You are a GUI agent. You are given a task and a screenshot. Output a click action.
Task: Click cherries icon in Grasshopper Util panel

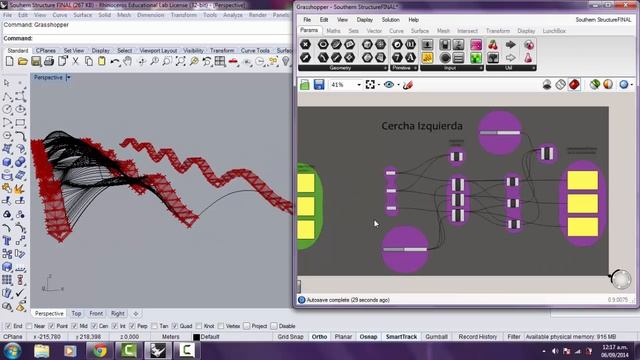point(493,45)
